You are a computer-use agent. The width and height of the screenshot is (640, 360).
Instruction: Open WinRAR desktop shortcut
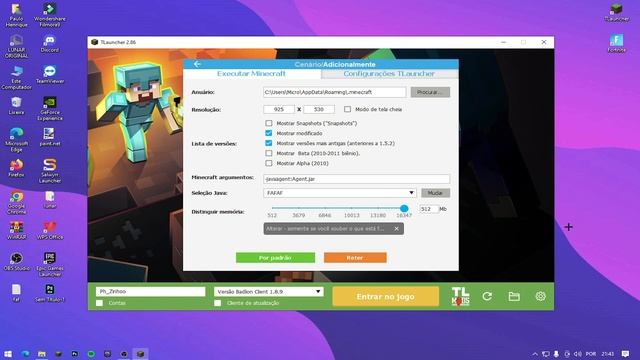(16, 230)
